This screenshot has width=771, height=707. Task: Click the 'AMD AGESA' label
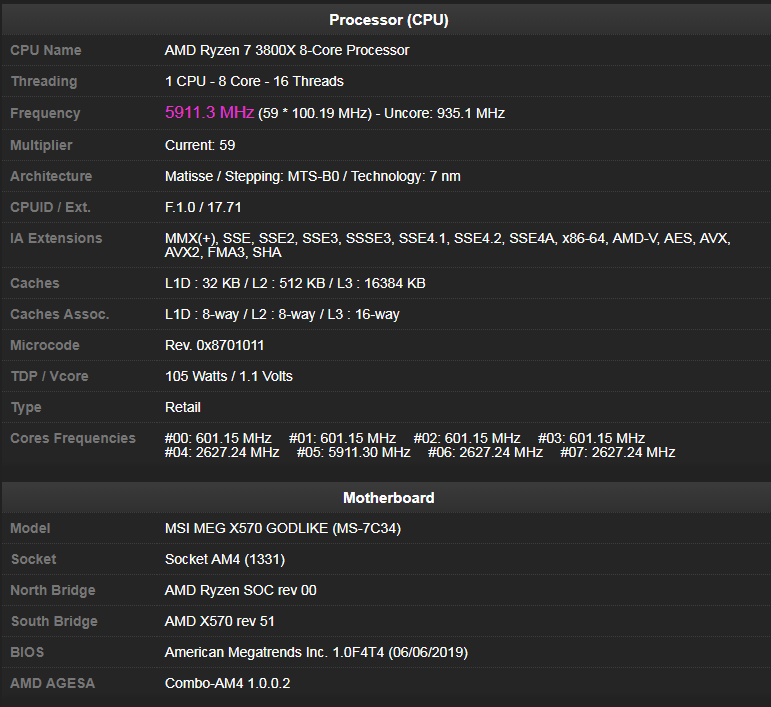(53, 683)
